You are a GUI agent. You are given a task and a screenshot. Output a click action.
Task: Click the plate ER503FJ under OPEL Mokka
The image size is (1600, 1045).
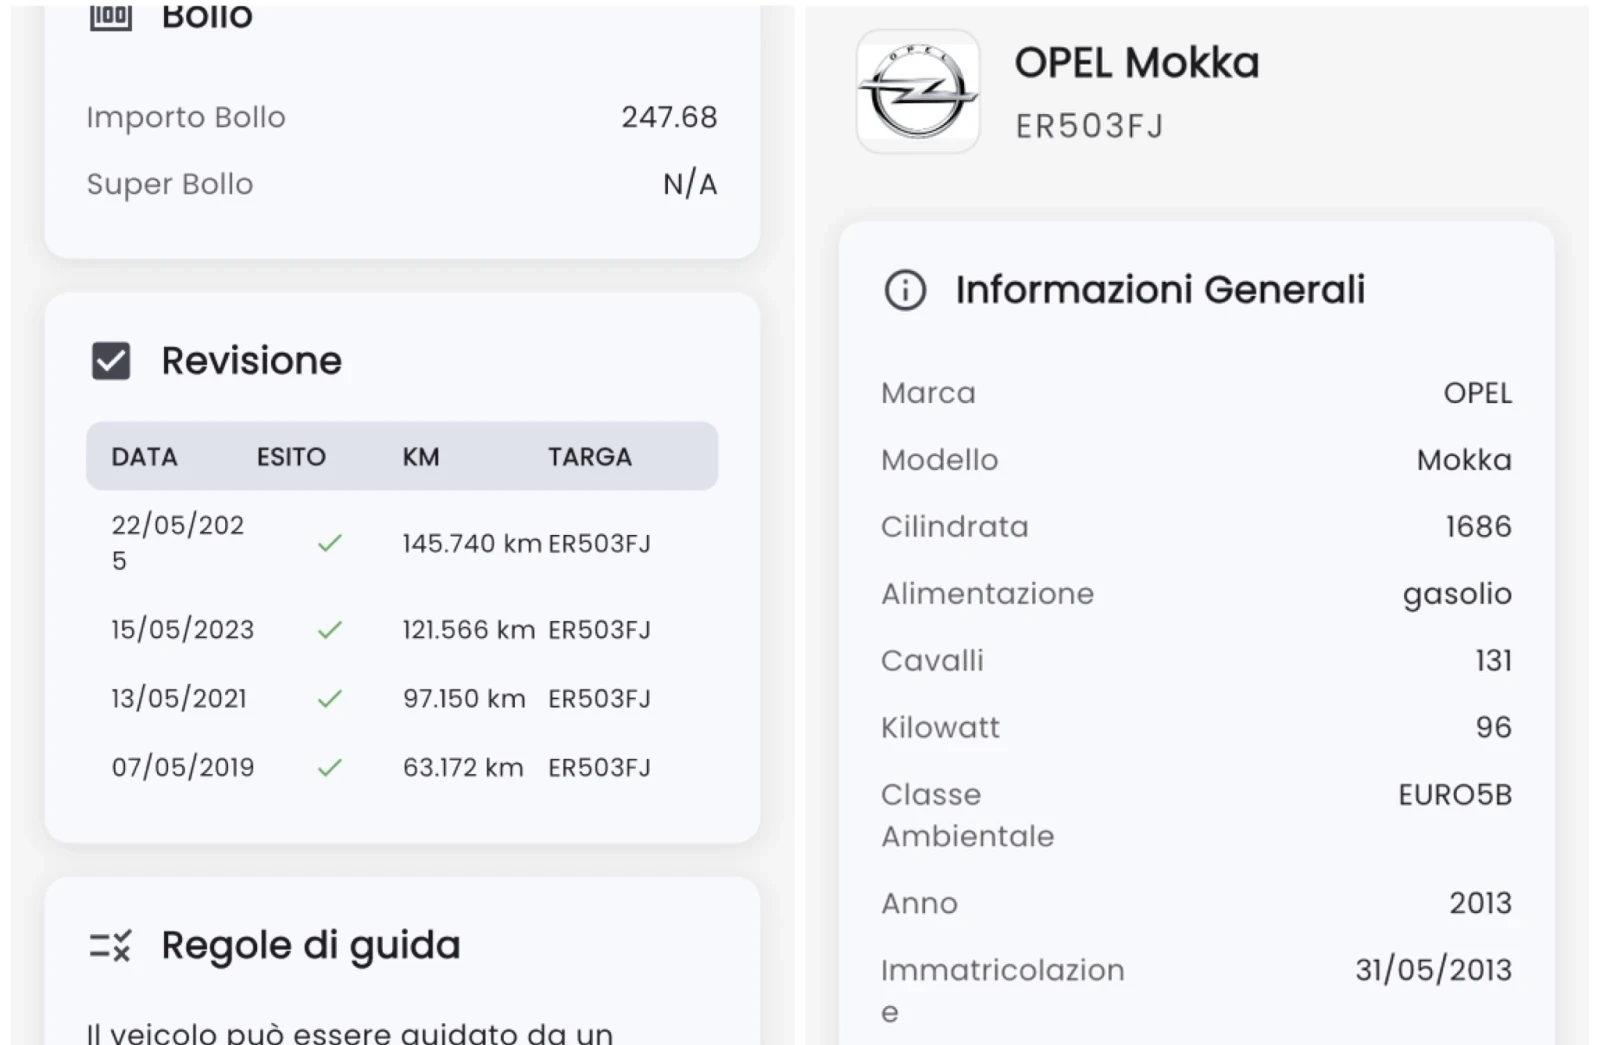click(x=1088, y=125)
